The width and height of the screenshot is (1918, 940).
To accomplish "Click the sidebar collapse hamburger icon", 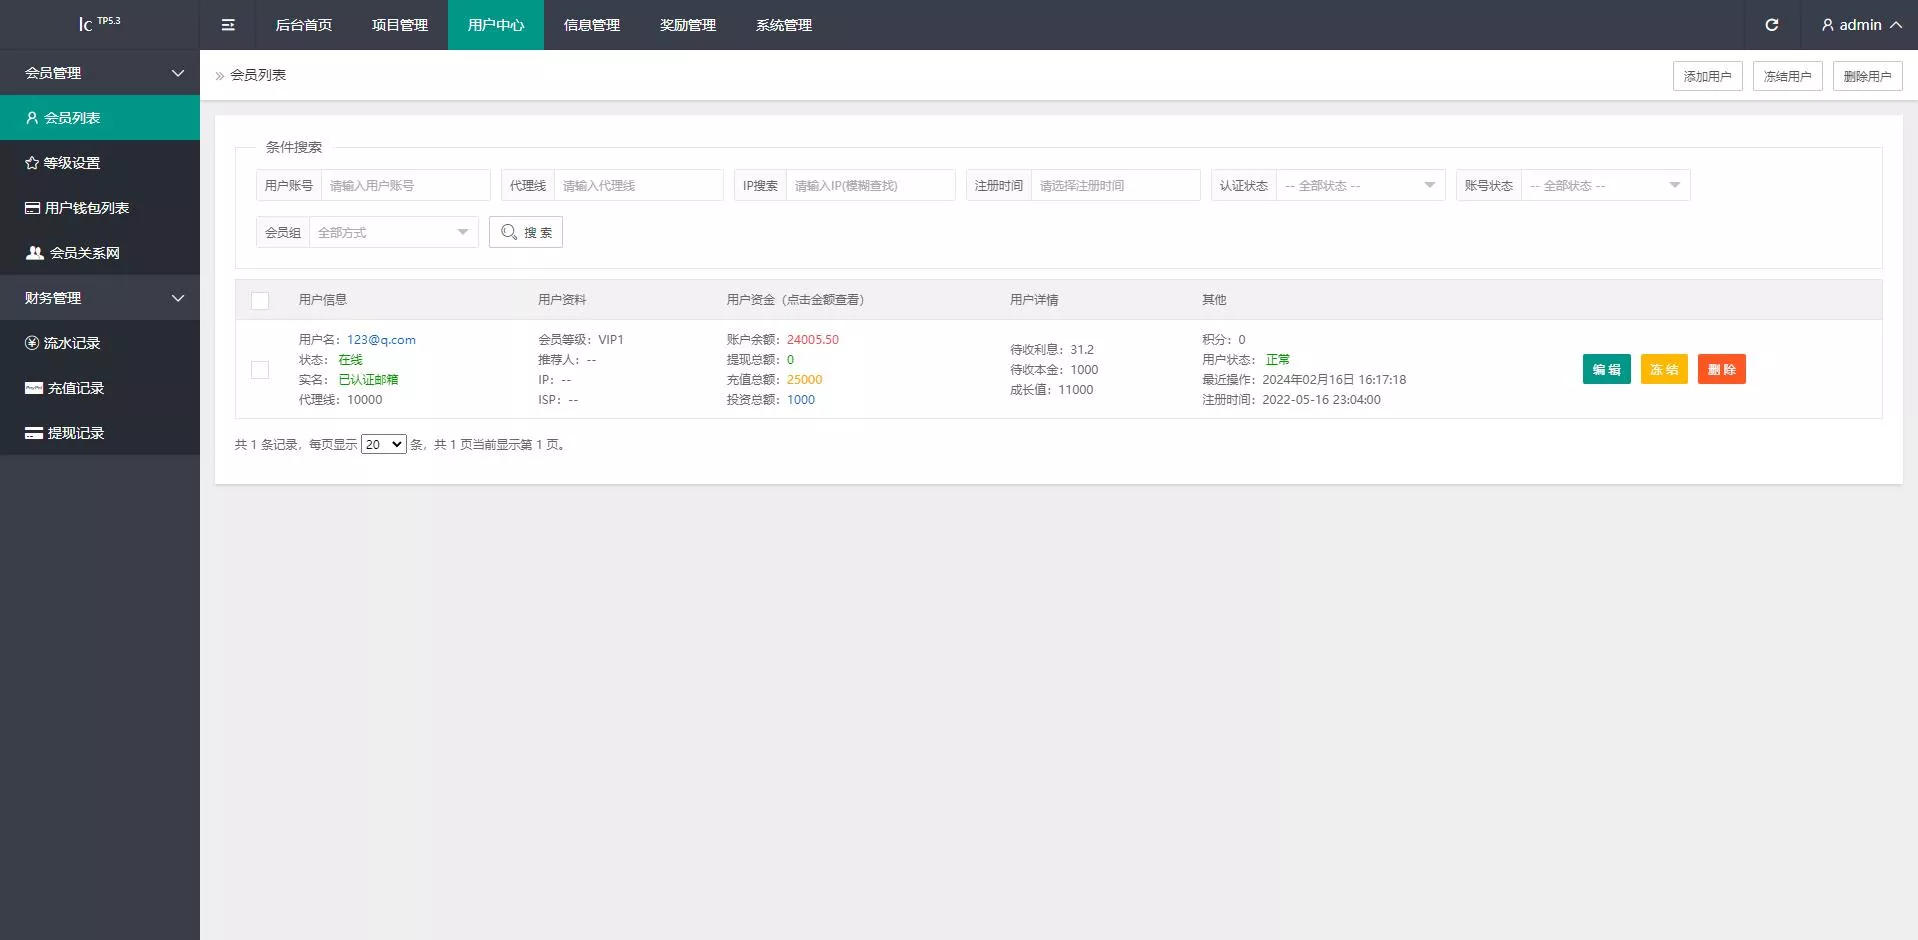I will pyautogui.click(x=228, y=25).
